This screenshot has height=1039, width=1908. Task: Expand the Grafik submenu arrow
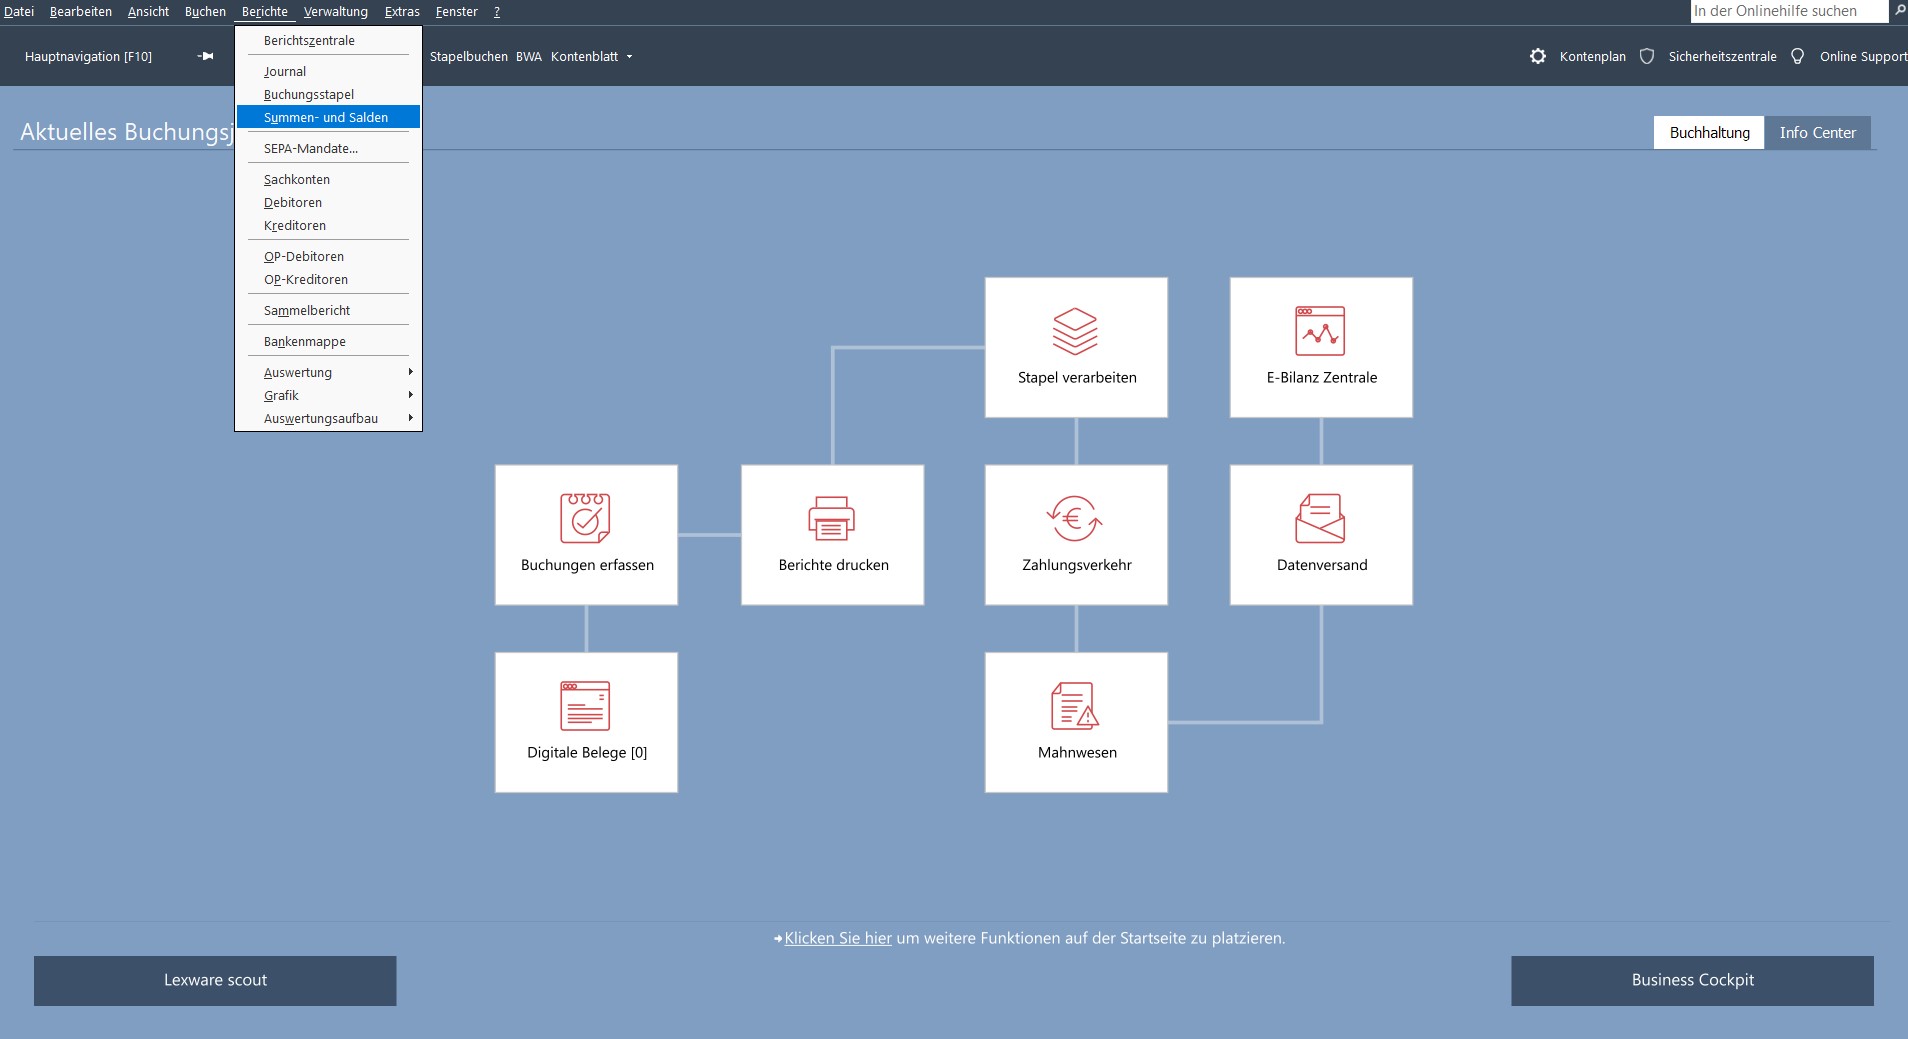click(x=410, y=395)
